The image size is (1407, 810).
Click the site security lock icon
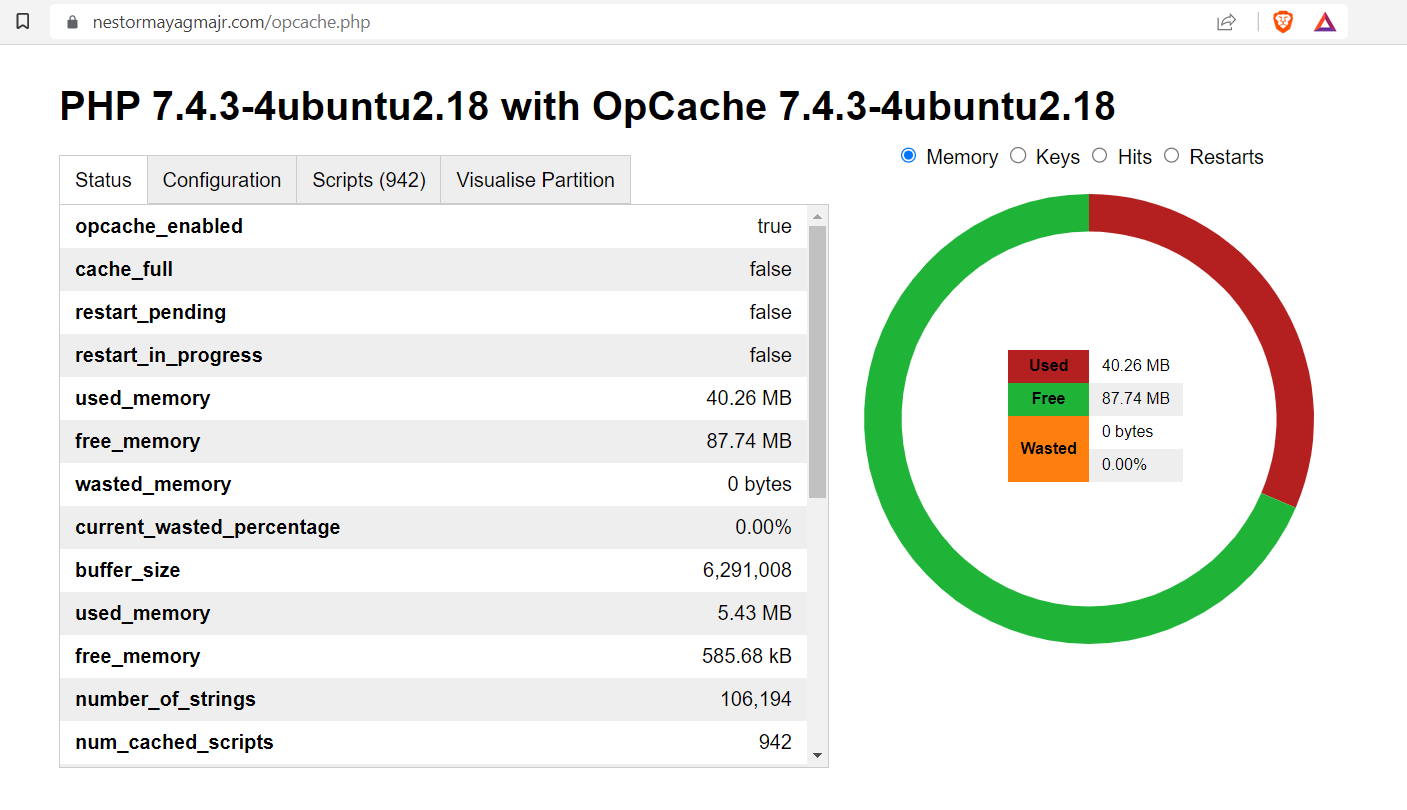71,20
